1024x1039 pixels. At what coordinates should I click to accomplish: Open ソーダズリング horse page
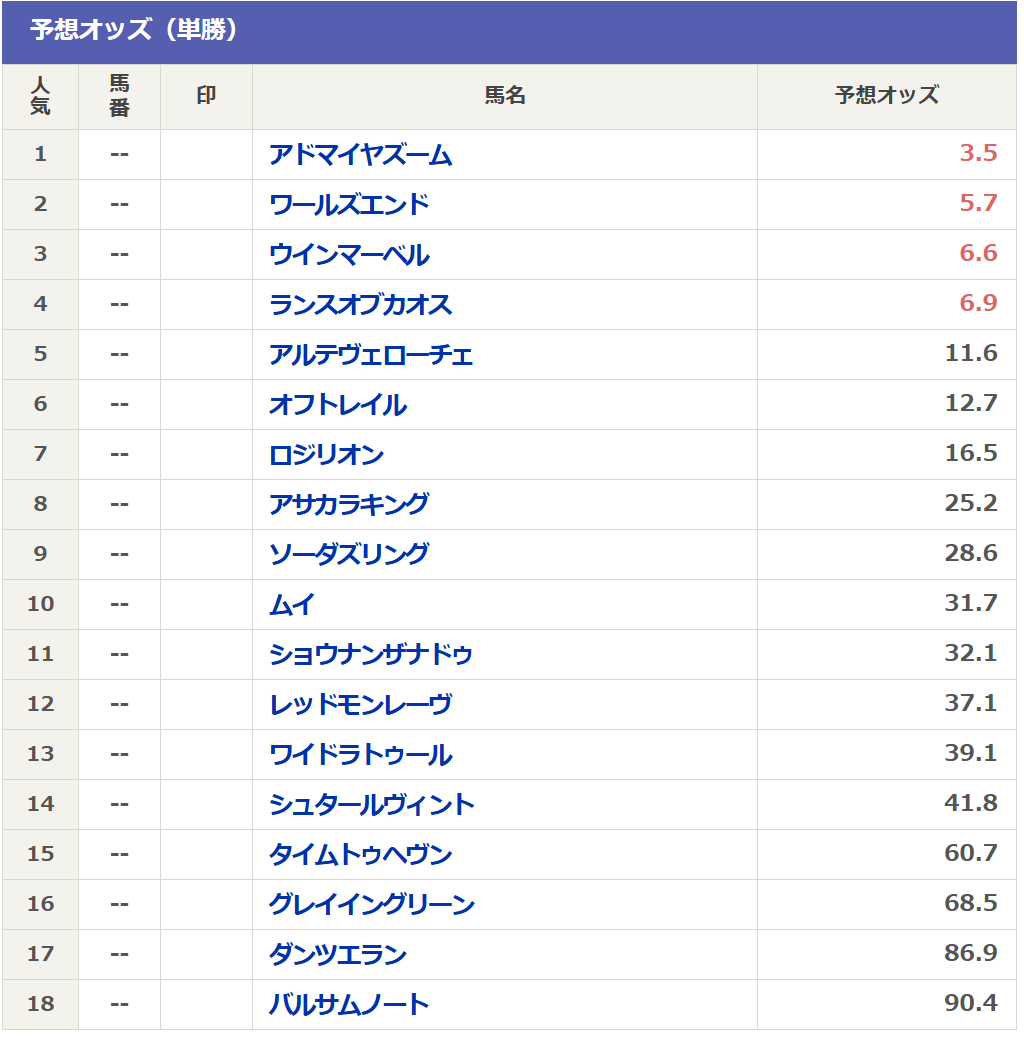349,555
